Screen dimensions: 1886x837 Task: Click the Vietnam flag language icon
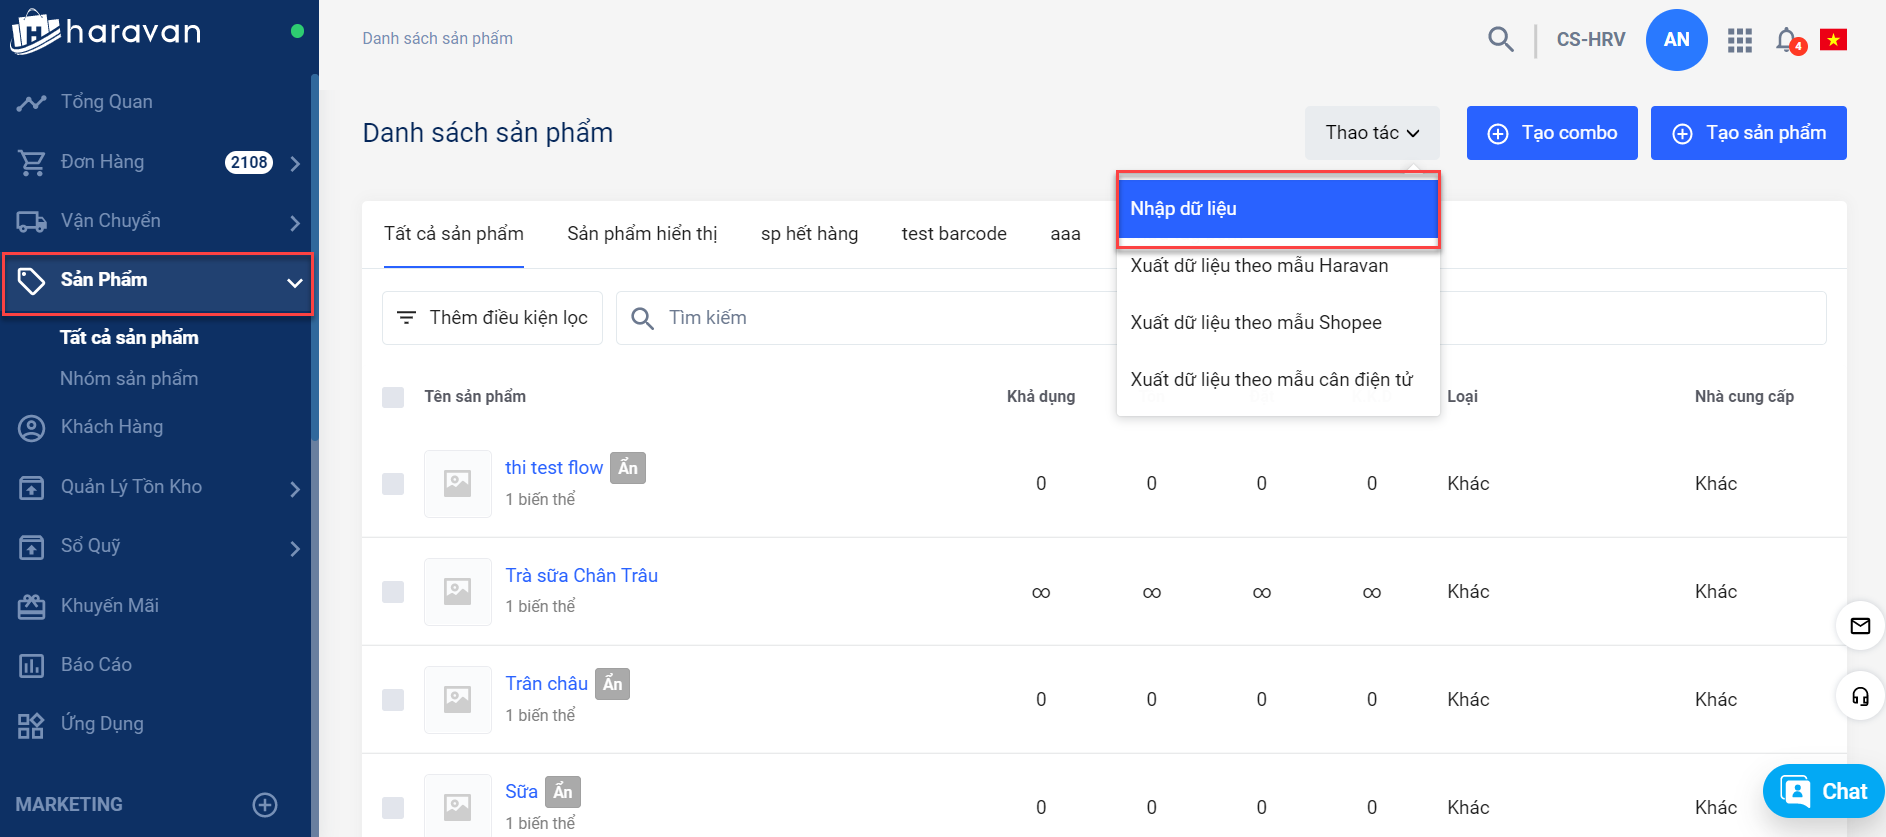1833,40
